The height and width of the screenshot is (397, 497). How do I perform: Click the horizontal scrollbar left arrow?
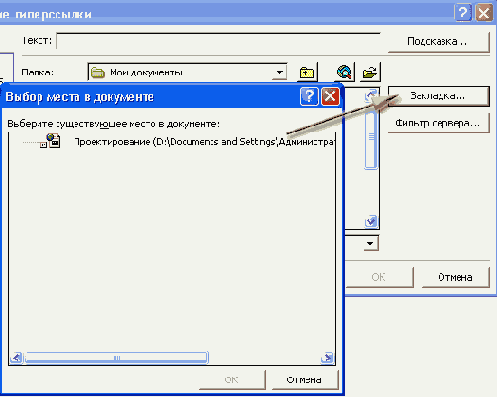click(16, 358)
